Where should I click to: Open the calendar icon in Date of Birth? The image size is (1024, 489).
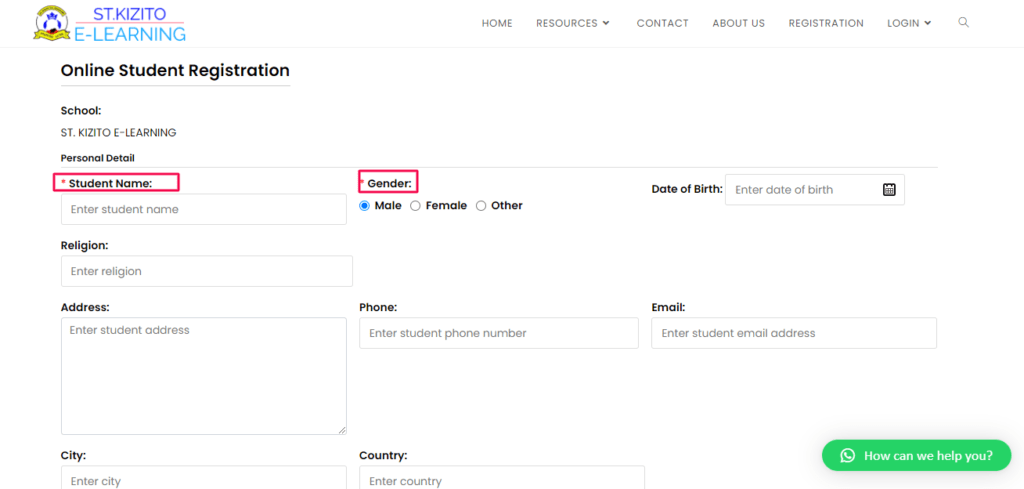pyautogui.click(x=889, y=190)
